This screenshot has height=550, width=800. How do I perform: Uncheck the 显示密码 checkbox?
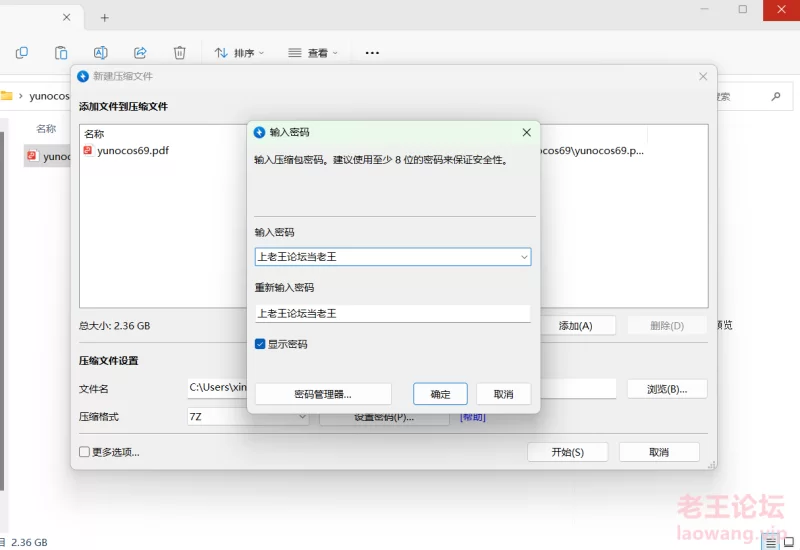coord(260,344)
